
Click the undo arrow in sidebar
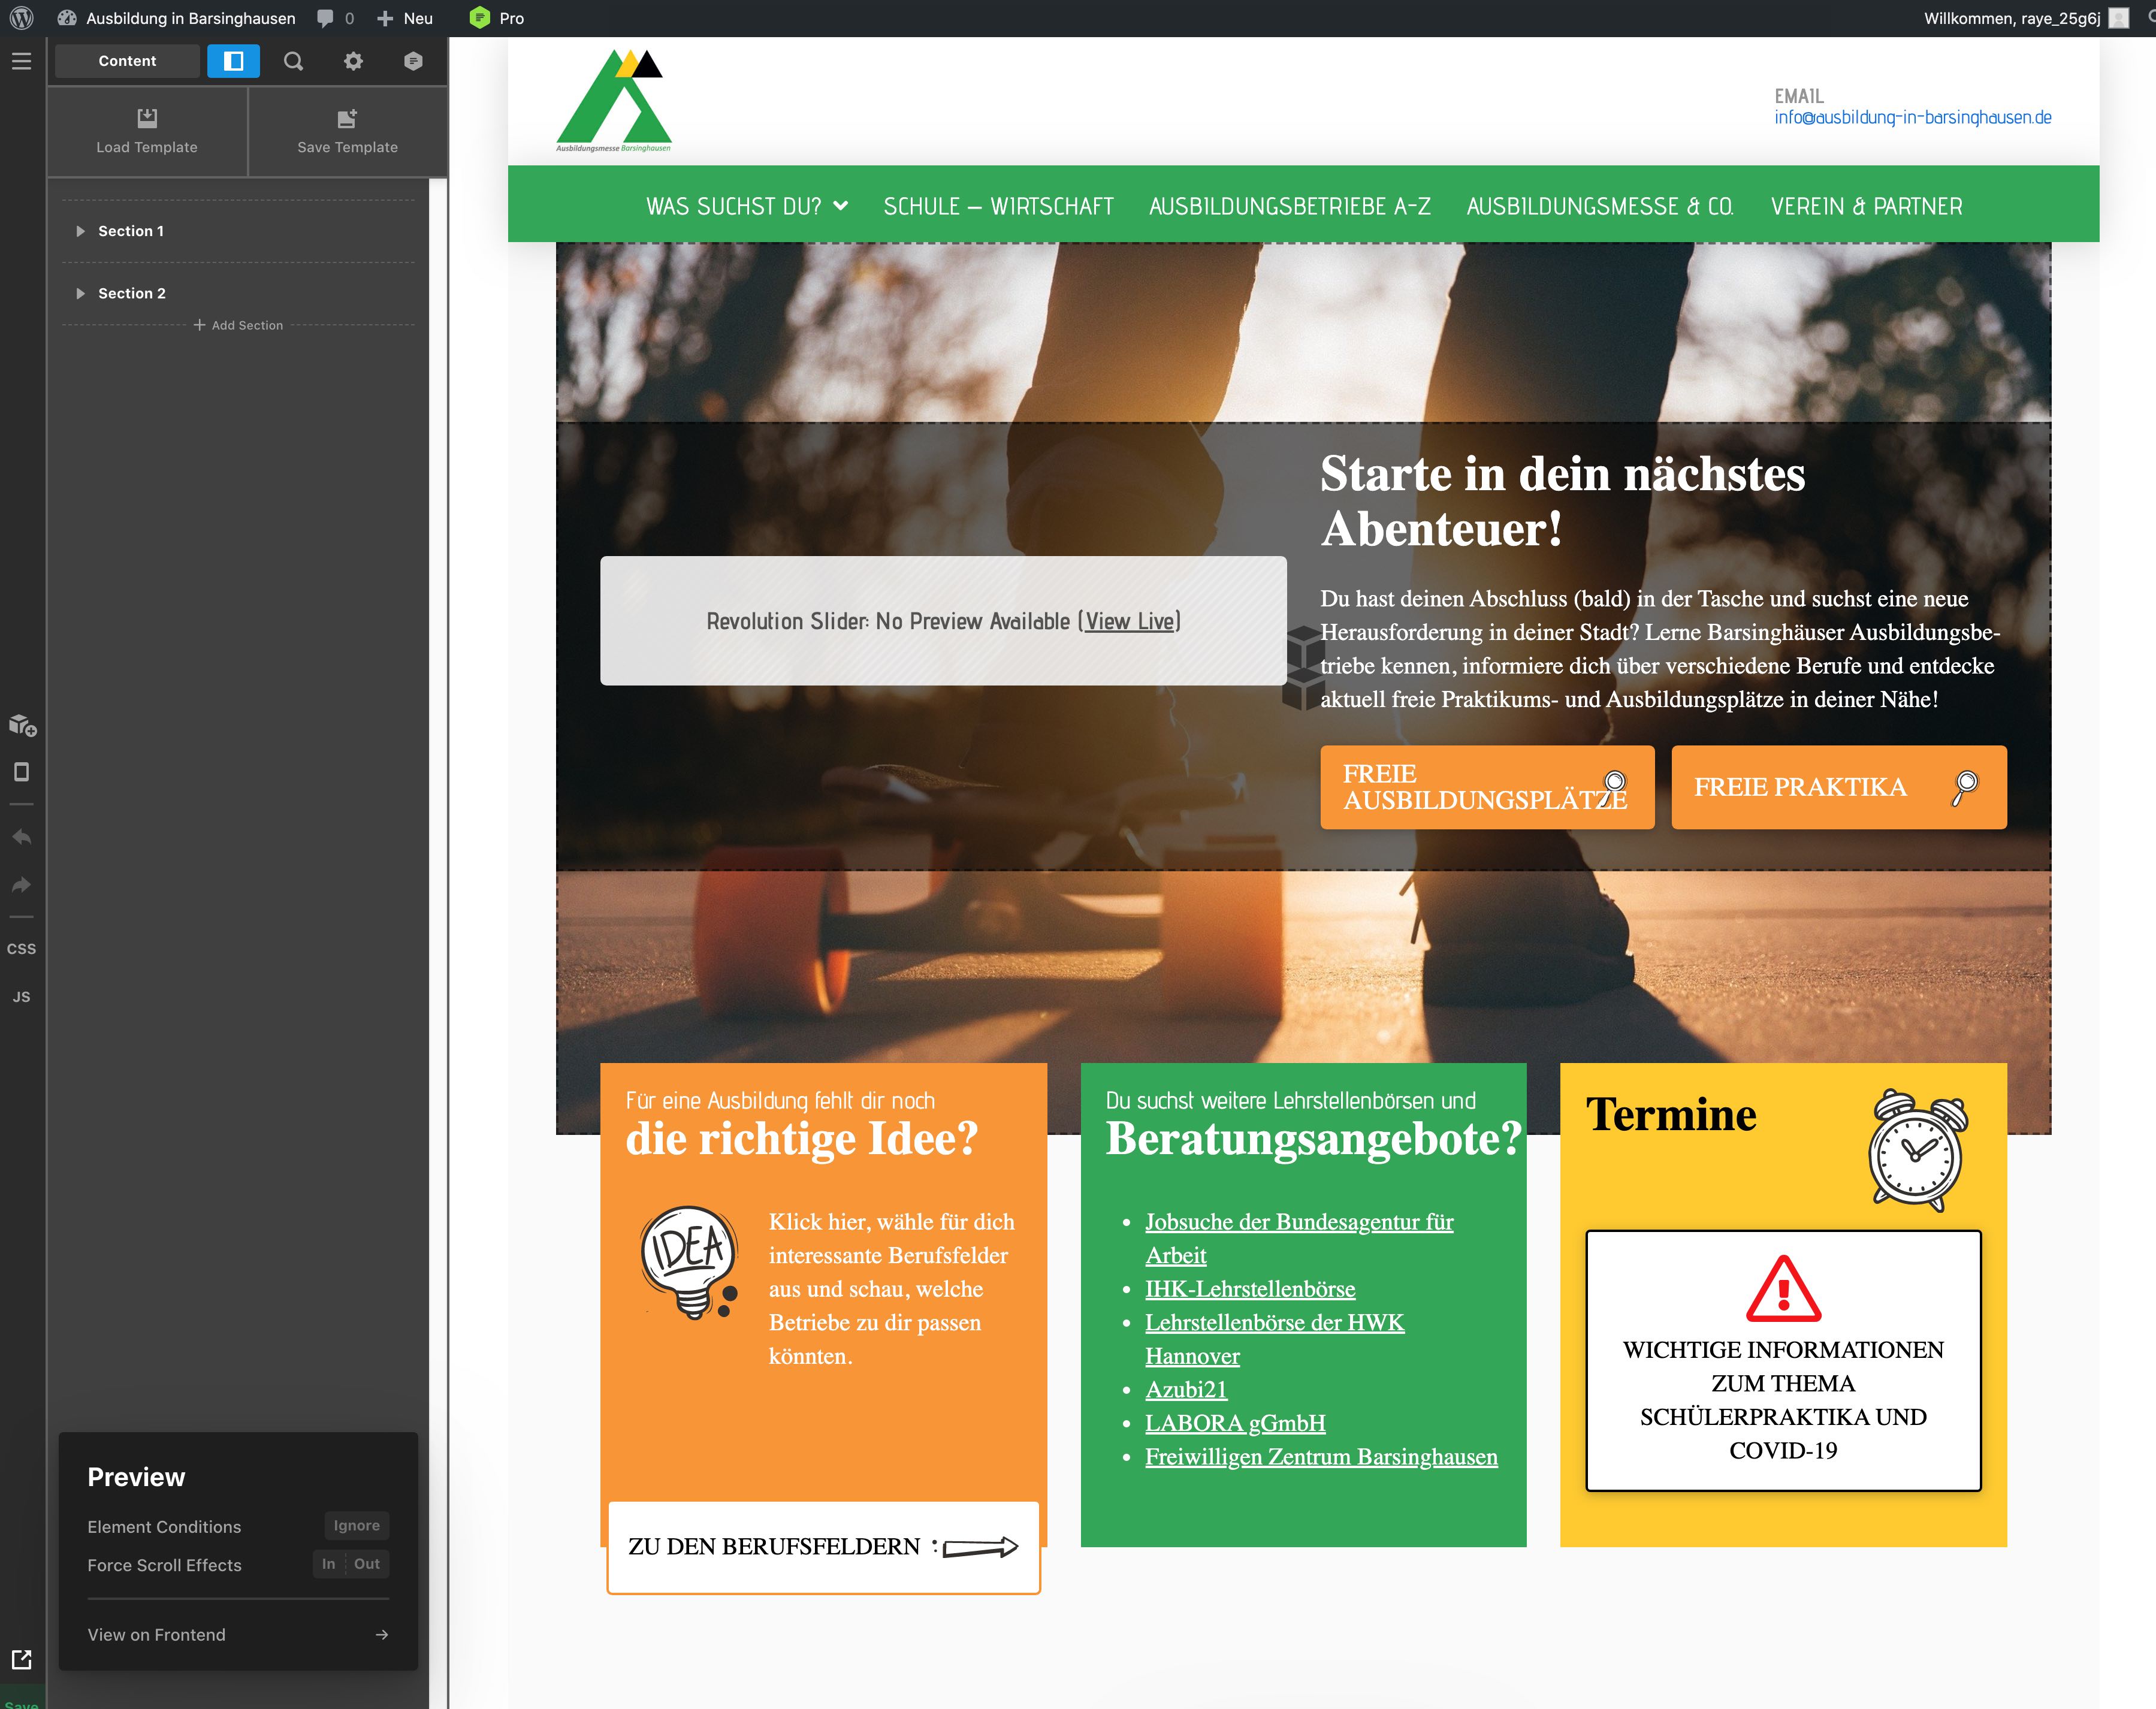pos(21,837)
